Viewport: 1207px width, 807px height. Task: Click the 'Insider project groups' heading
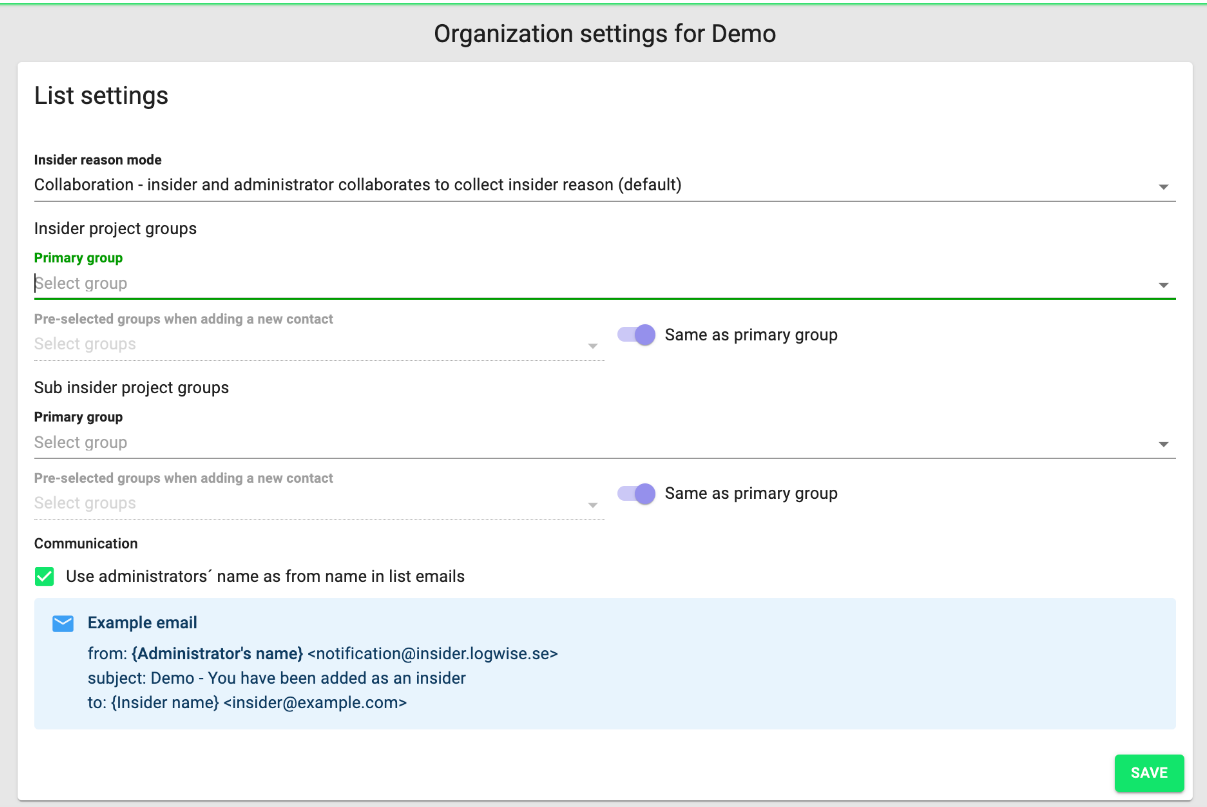[x=115, y=229]
